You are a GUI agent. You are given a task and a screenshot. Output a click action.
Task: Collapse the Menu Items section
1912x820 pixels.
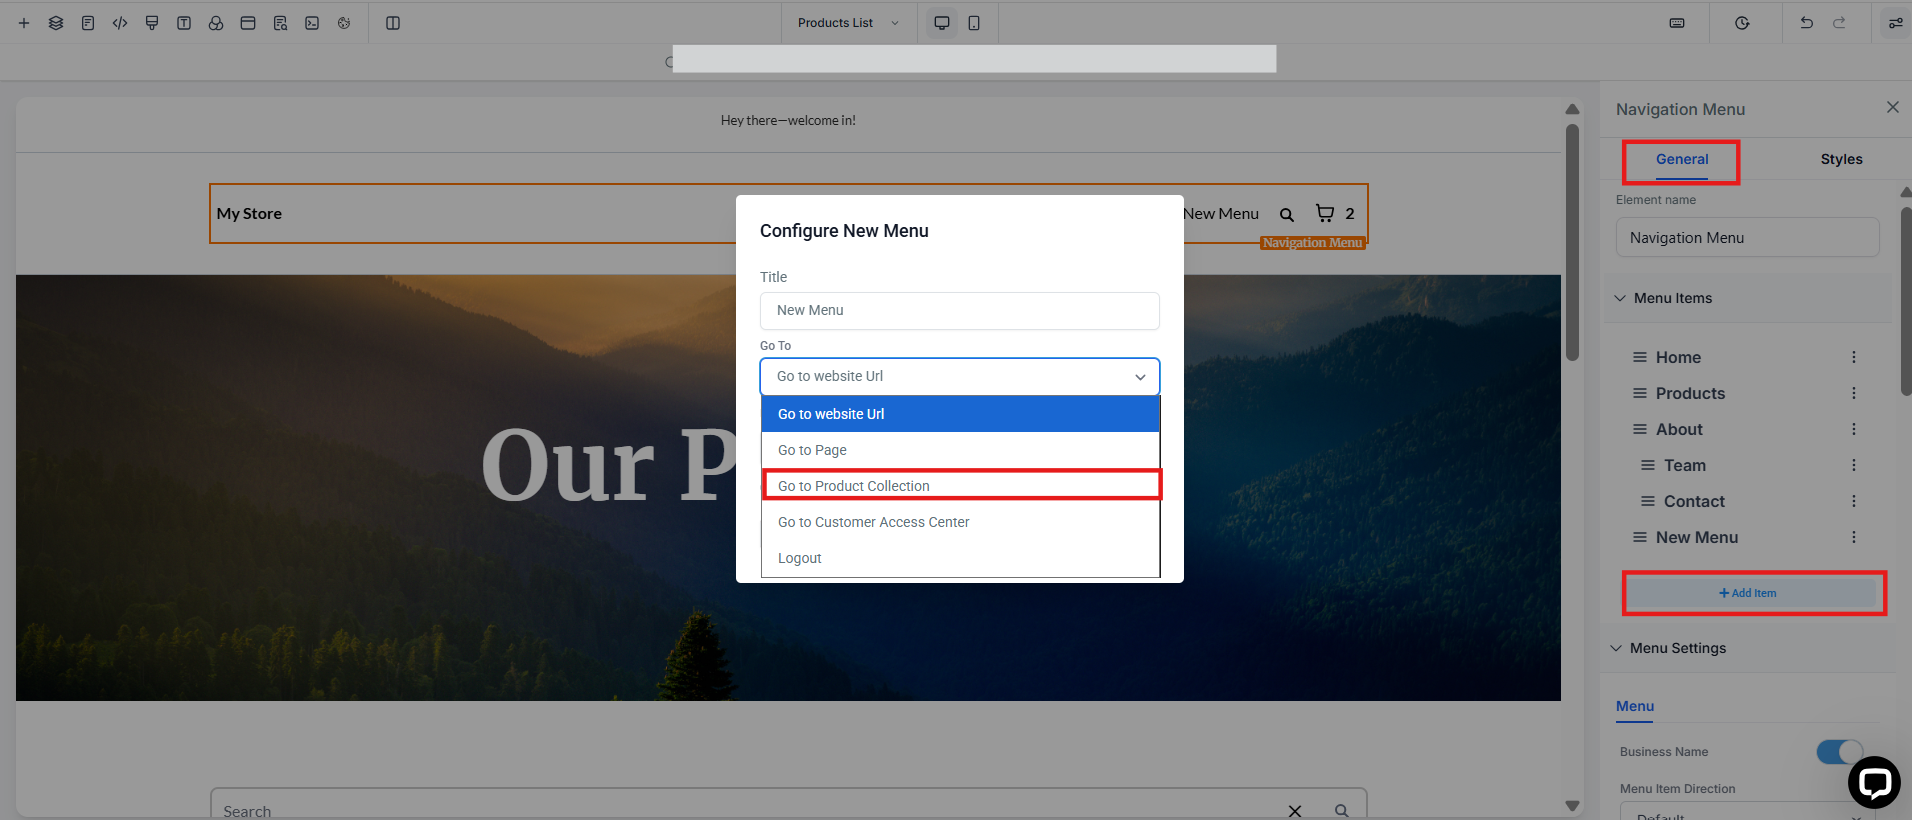(x=1620, y=298)
